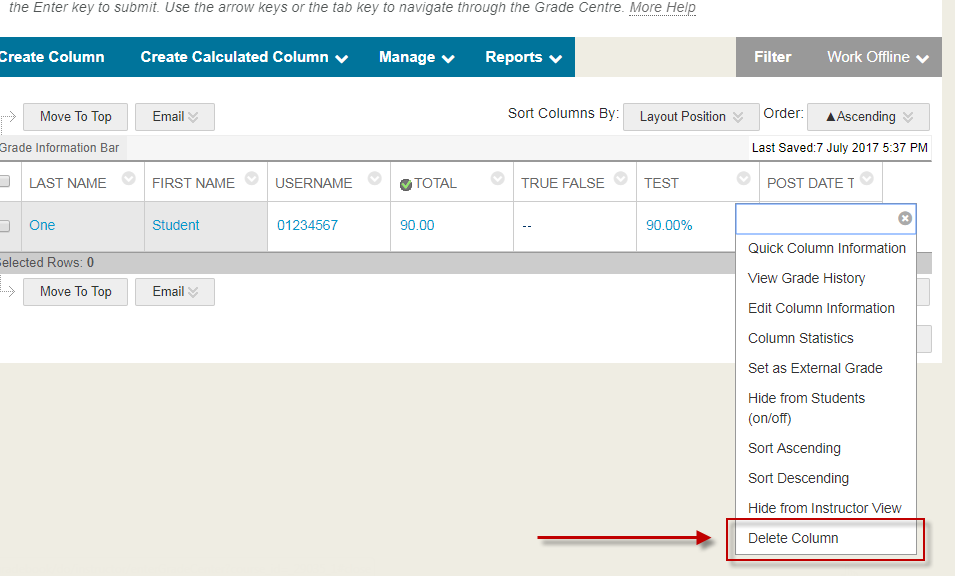Toggle the select-all checkbox in header row
Screen dimensions: 955x576
coord(5,182)
